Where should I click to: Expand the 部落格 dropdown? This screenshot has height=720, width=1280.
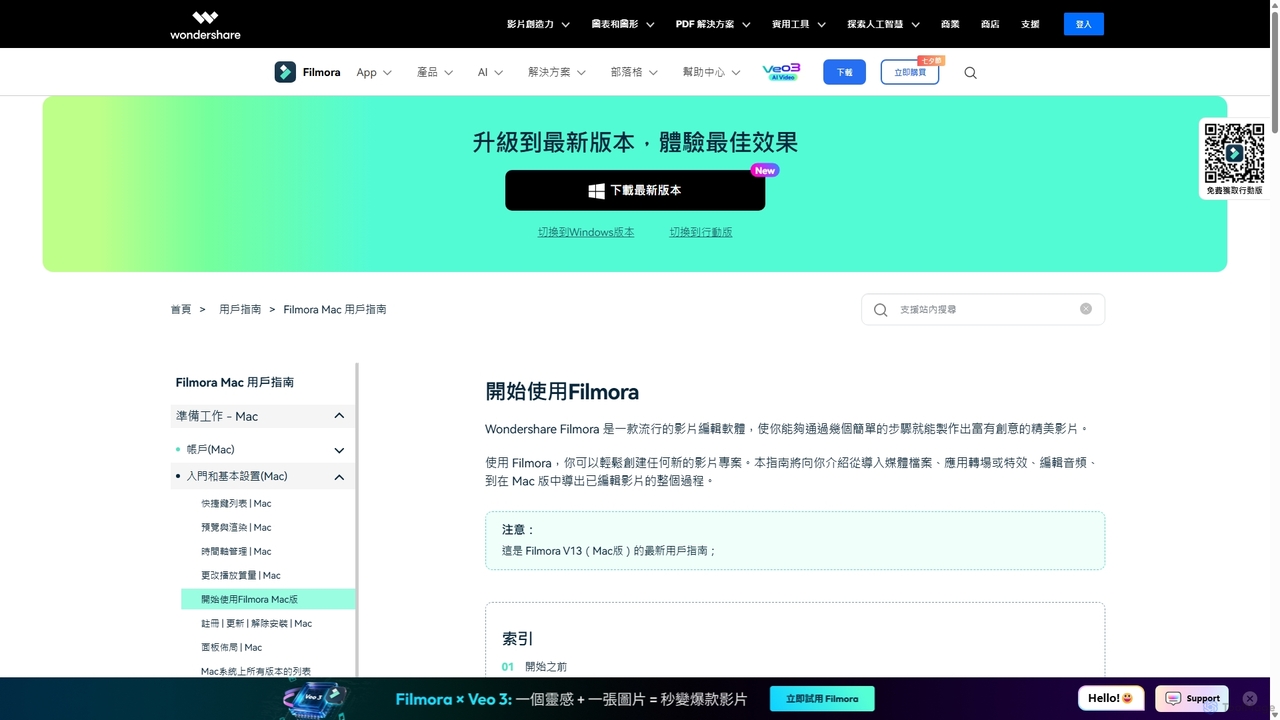(x=634, y=72)
